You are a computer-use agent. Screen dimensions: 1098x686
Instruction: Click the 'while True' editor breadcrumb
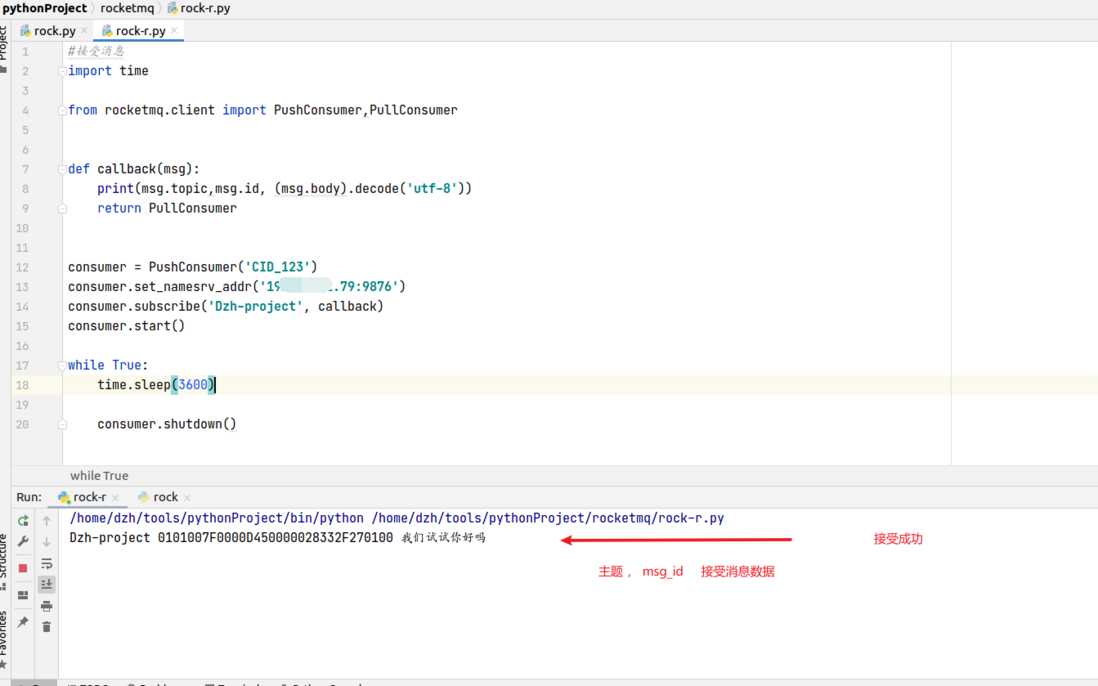coord(99,475)
